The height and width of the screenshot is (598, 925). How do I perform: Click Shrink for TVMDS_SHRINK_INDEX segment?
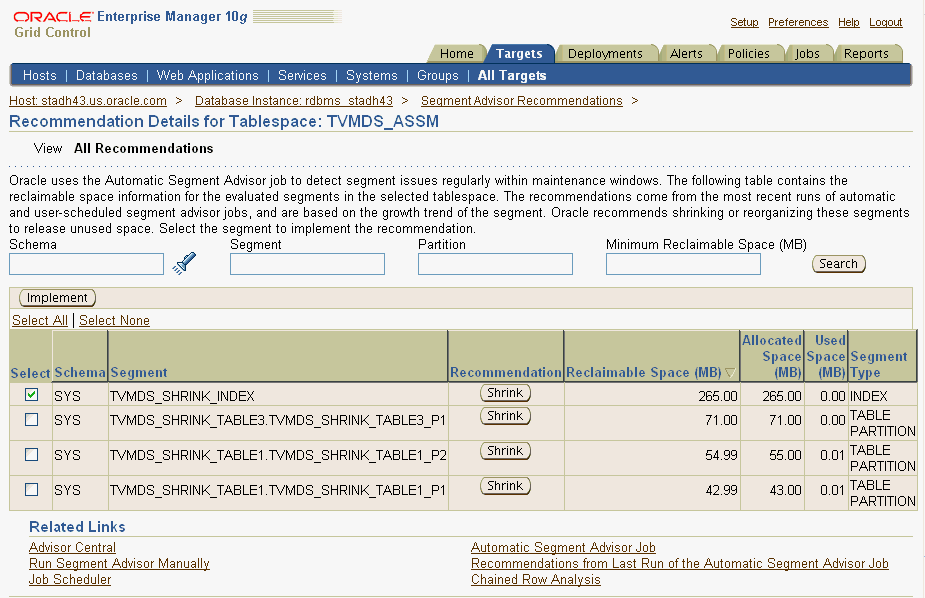tap(505, 394)
